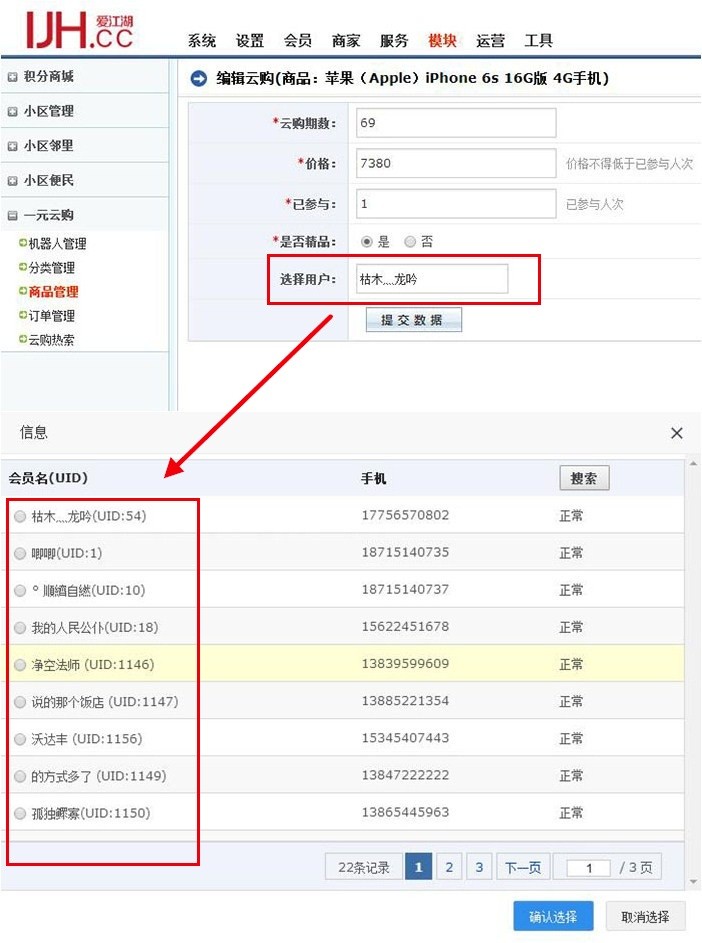Select user 唧唧 (UID:1)

point(20,553)
